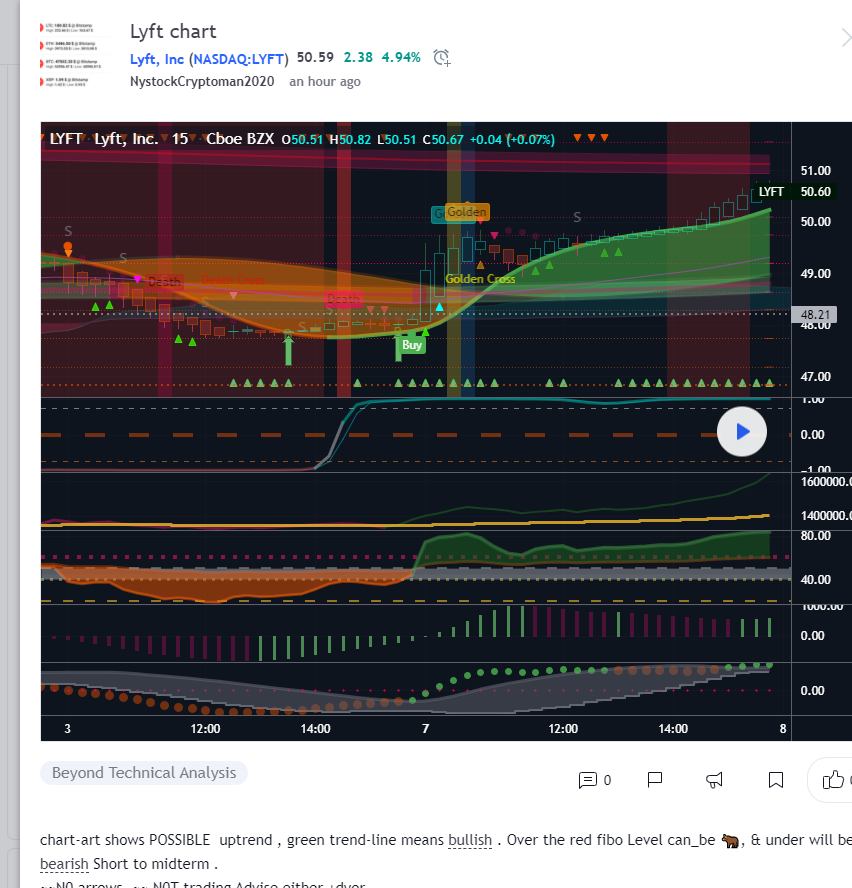Click the Lyft chart title
Viewport: 852px width, 888px height.
[x=173, y=32]
